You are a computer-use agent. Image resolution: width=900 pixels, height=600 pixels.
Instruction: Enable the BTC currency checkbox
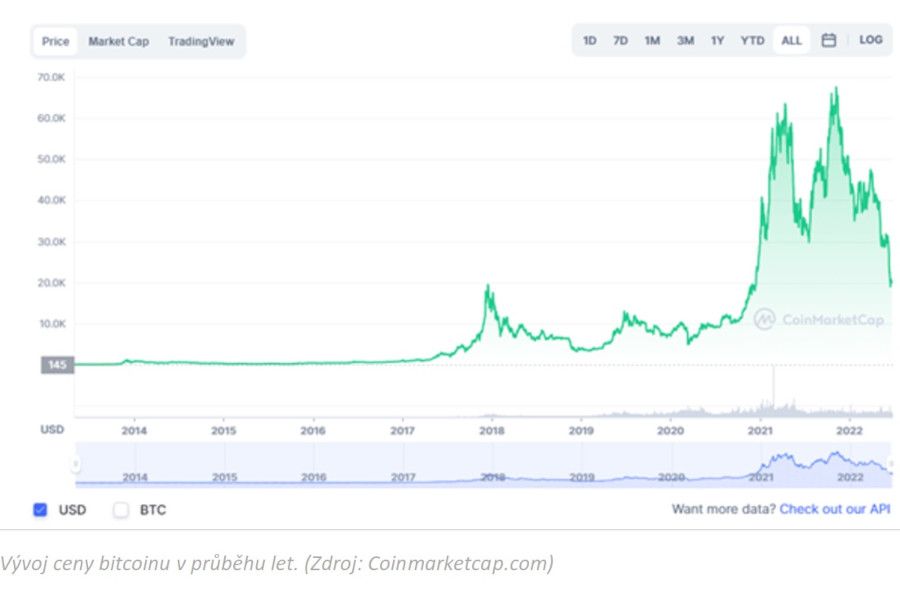121,510
